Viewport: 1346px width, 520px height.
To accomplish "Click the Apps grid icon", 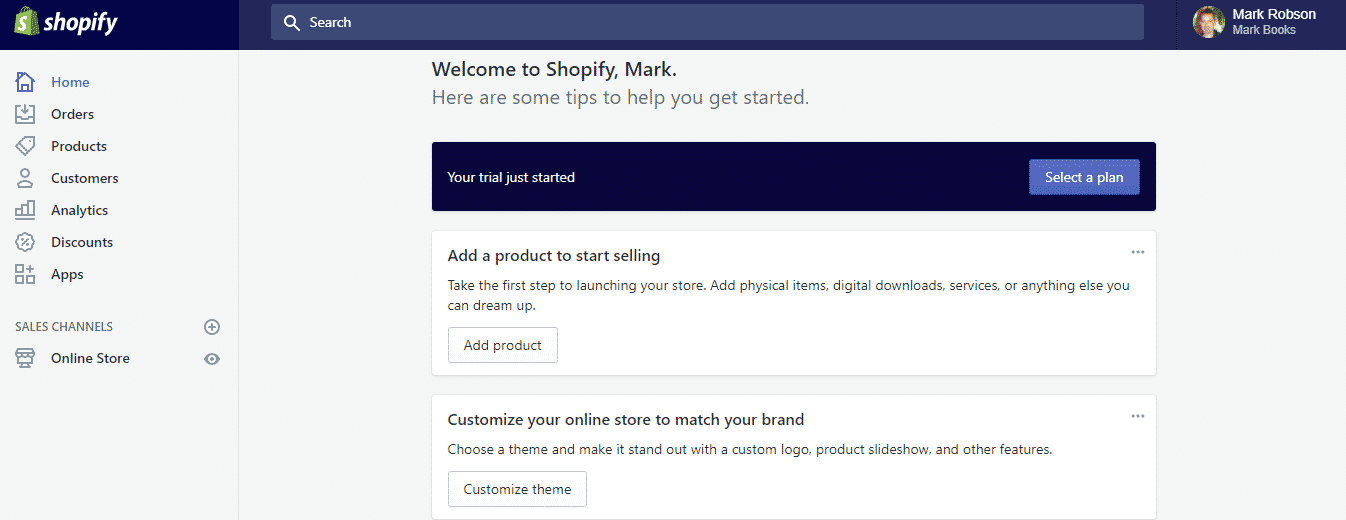I will pyautogui.click(x=25, y=274).
